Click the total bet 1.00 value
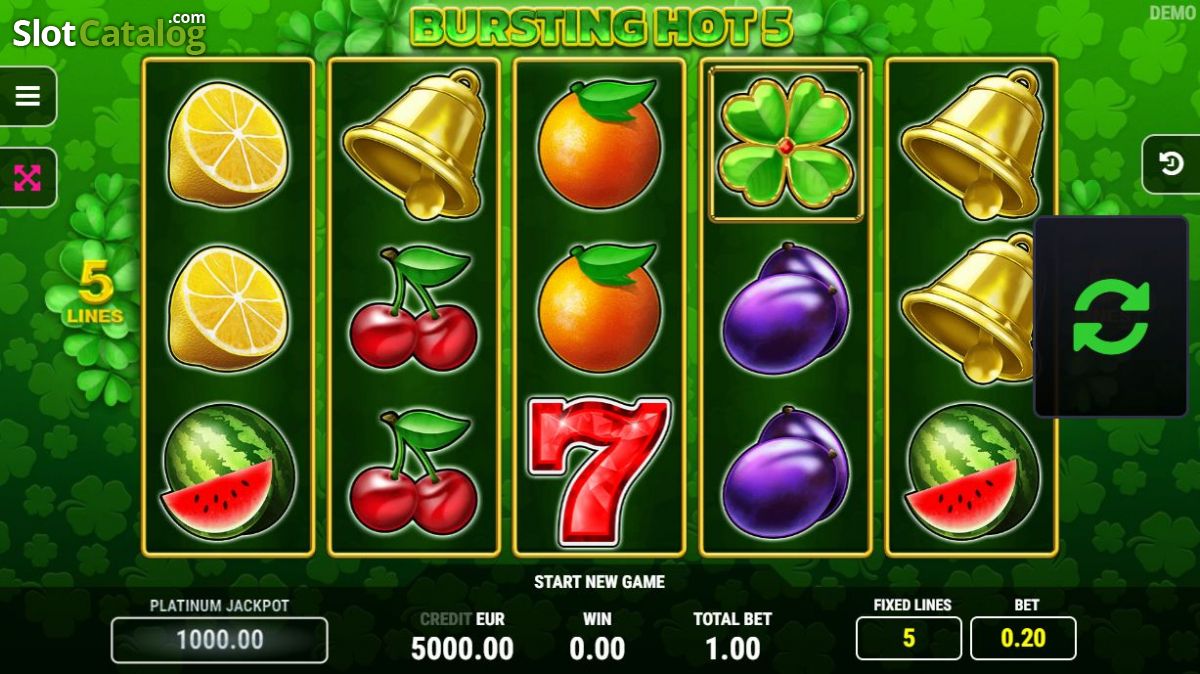1200x674 pixels. point(733,648)
